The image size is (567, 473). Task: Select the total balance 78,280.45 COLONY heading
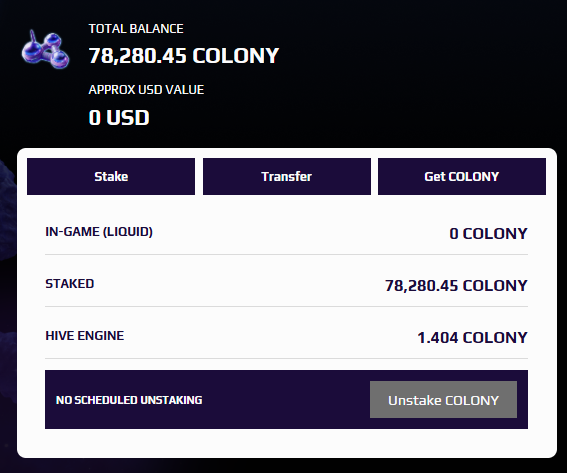click(x=184, y=56)
